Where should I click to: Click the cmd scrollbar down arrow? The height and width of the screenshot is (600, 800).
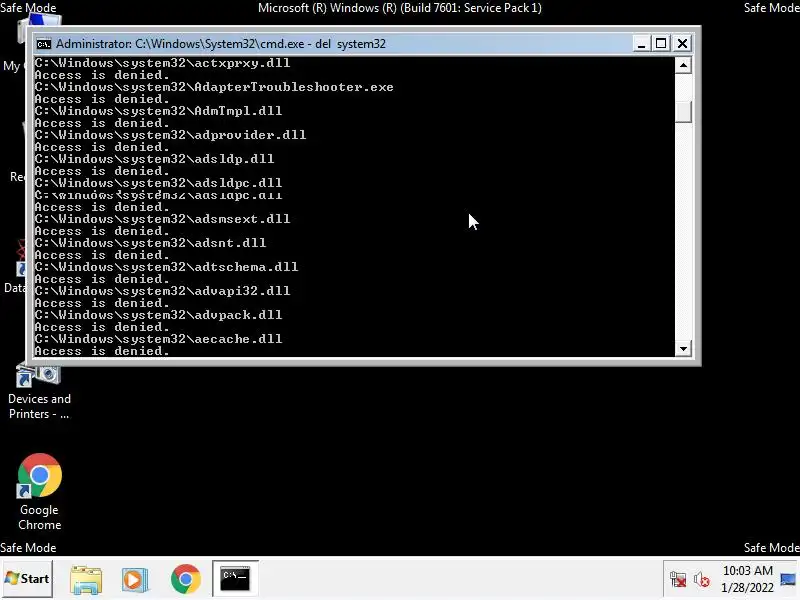[683, 349]
